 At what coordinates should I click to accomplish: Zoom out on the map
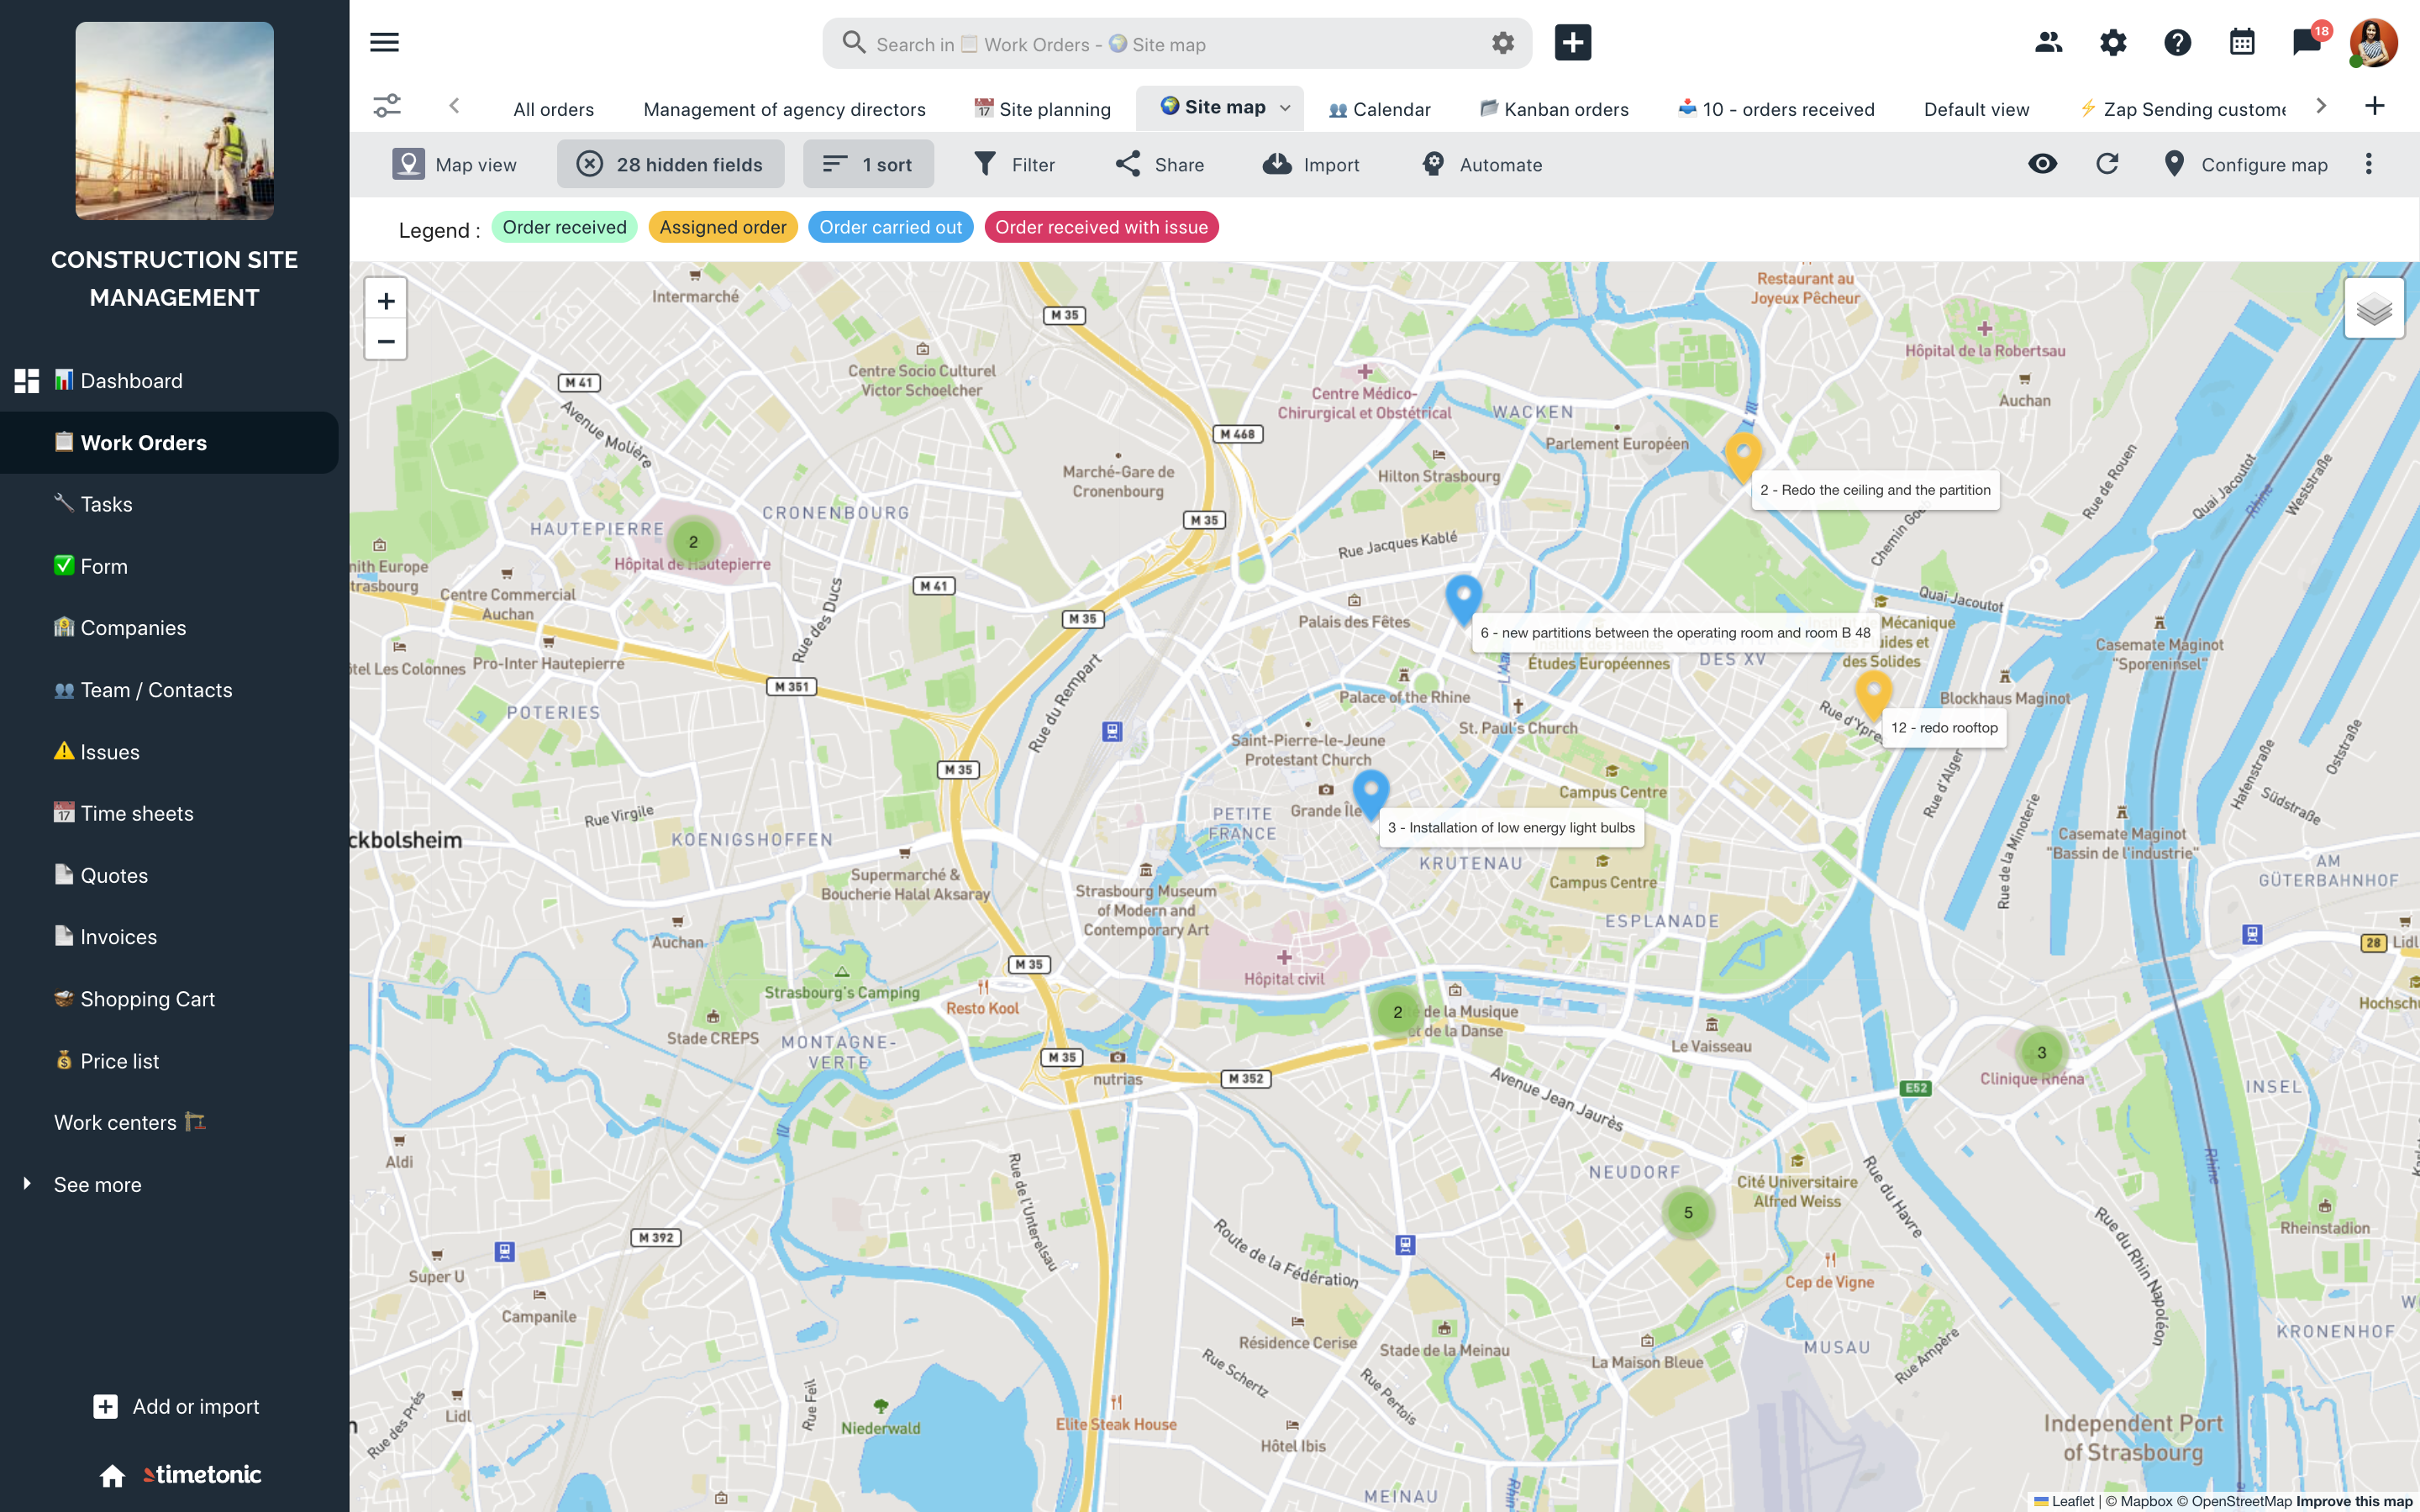(x=386, y=341)
